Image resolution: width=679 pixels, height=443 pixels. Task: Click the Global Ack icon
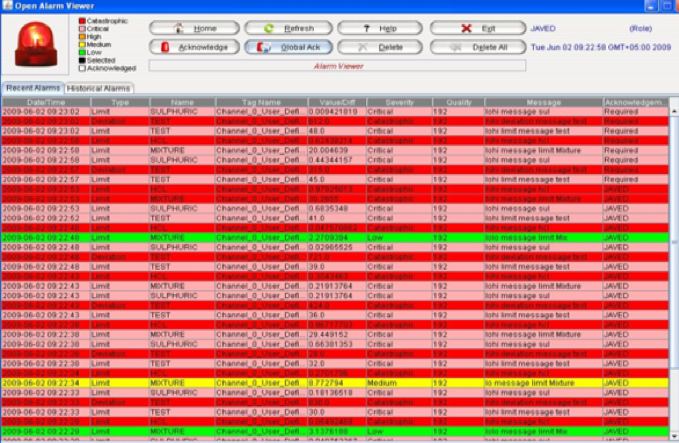point(264,47)
